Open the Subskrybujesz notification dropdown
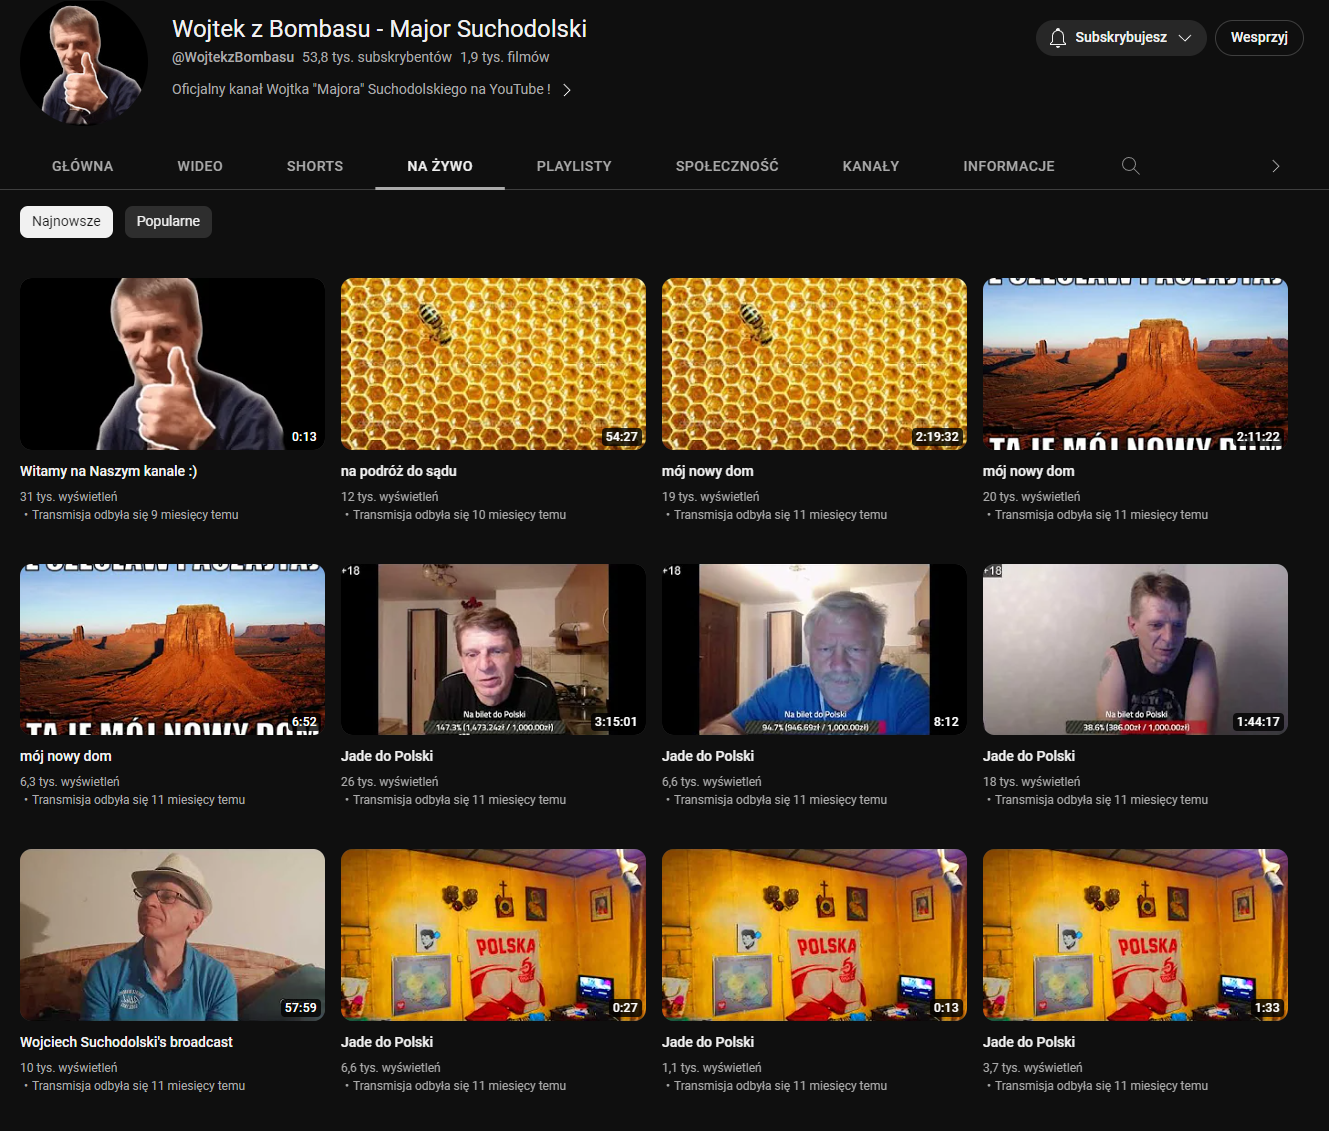The width and height of the screenshot is (1329, 1131). [x=1121, y=38]
